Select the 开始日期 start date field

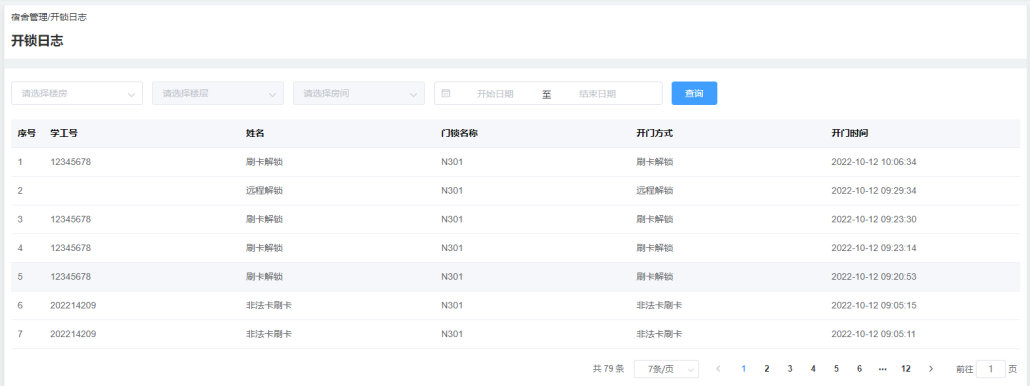pos(495,94)
